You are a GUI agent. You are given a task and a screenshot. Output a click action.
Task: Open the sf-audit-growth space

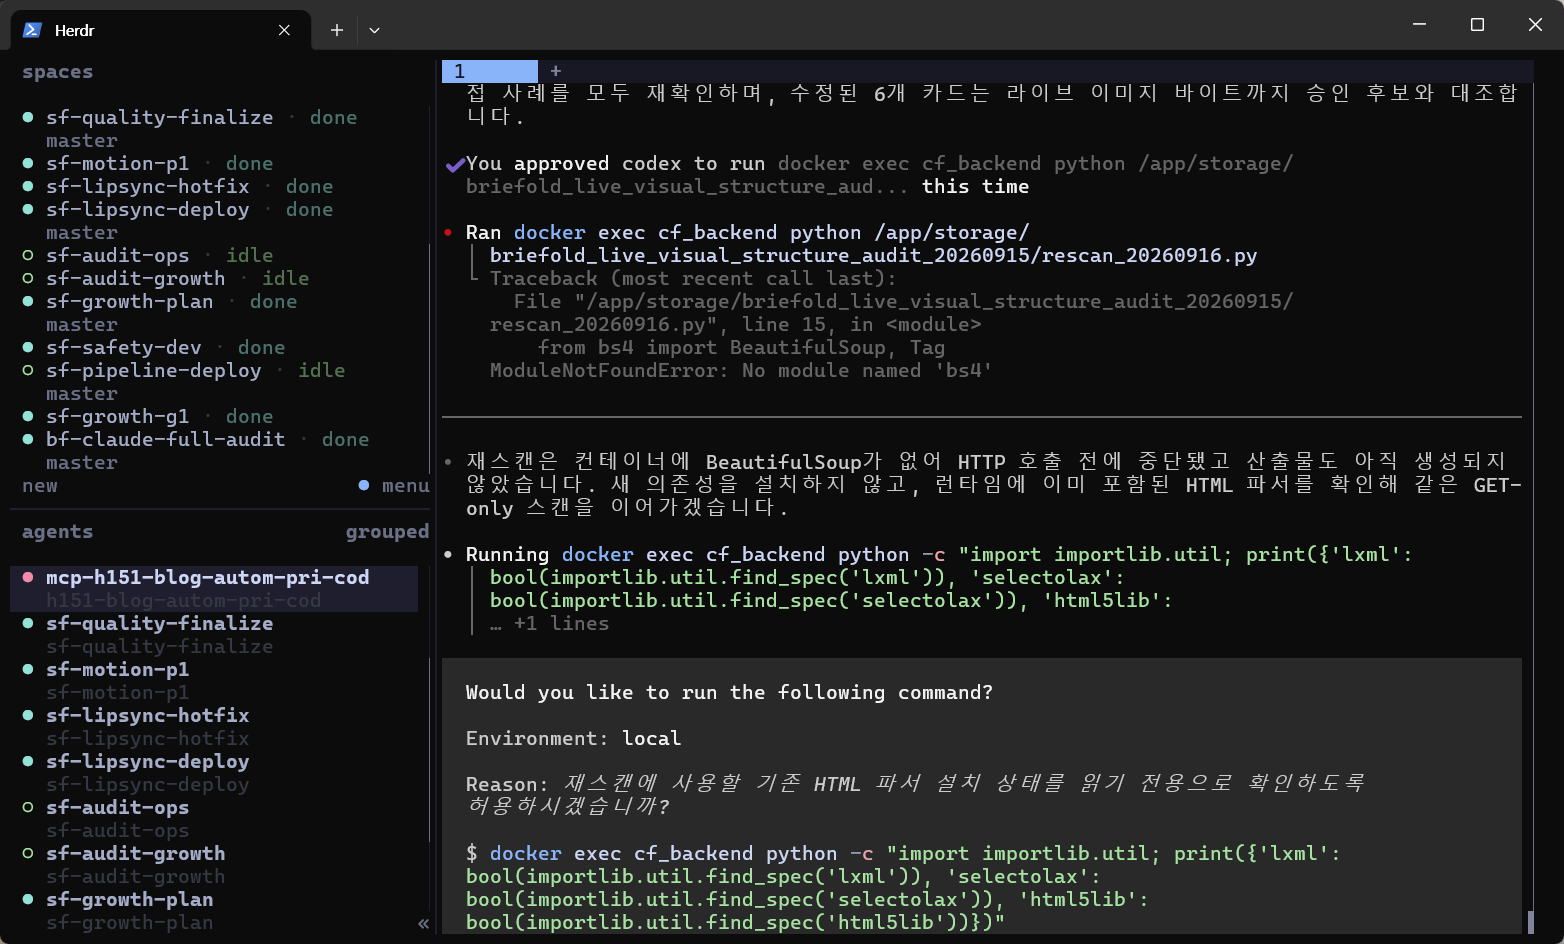135,278
